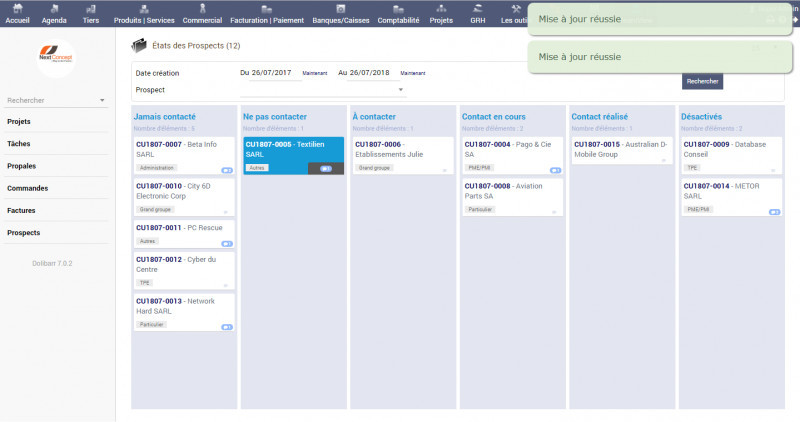Open CU1807-0008 Aviation Parts SA card
This screenshot has height=422, width=800.
[512, 197]
